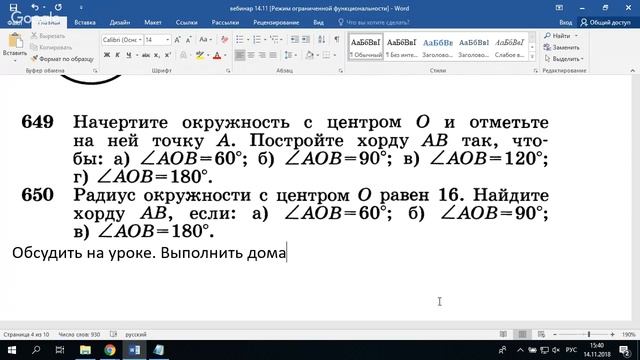
Task: Center-align the text
Action: pos(251,55)
